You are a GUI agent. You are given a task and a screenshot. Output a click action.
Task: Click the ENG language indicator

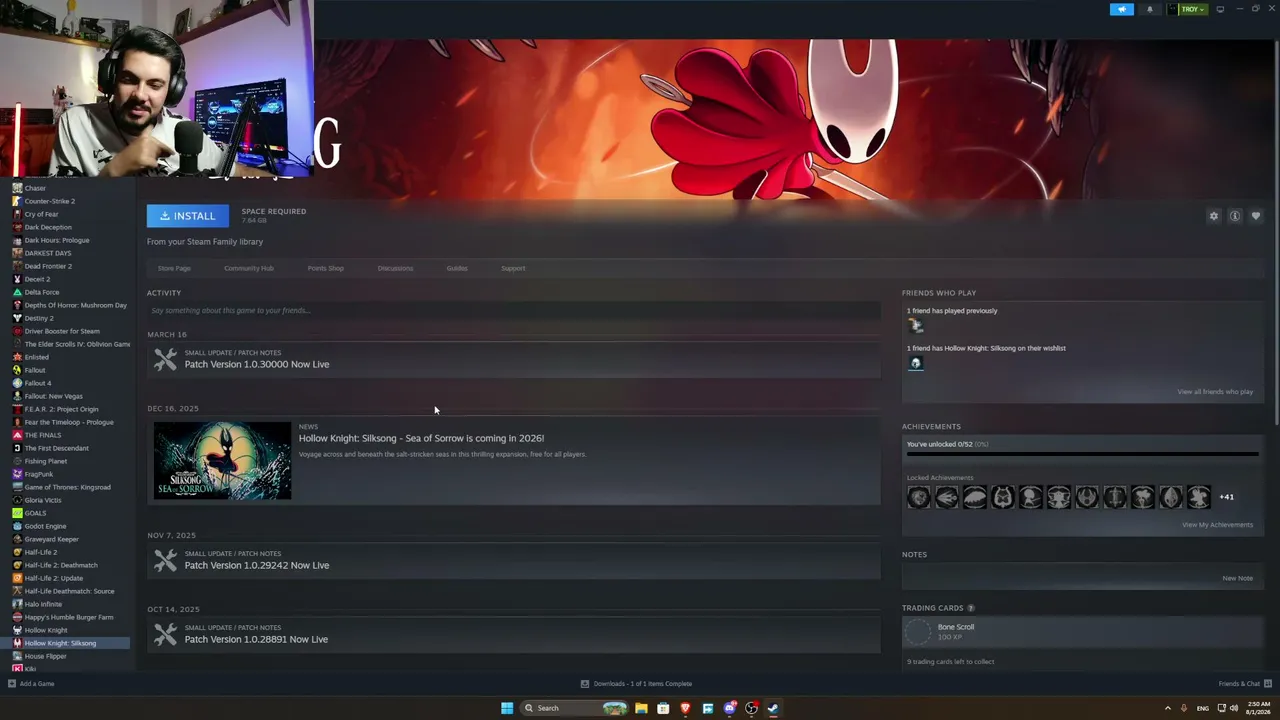click(x=1203, y=708)
